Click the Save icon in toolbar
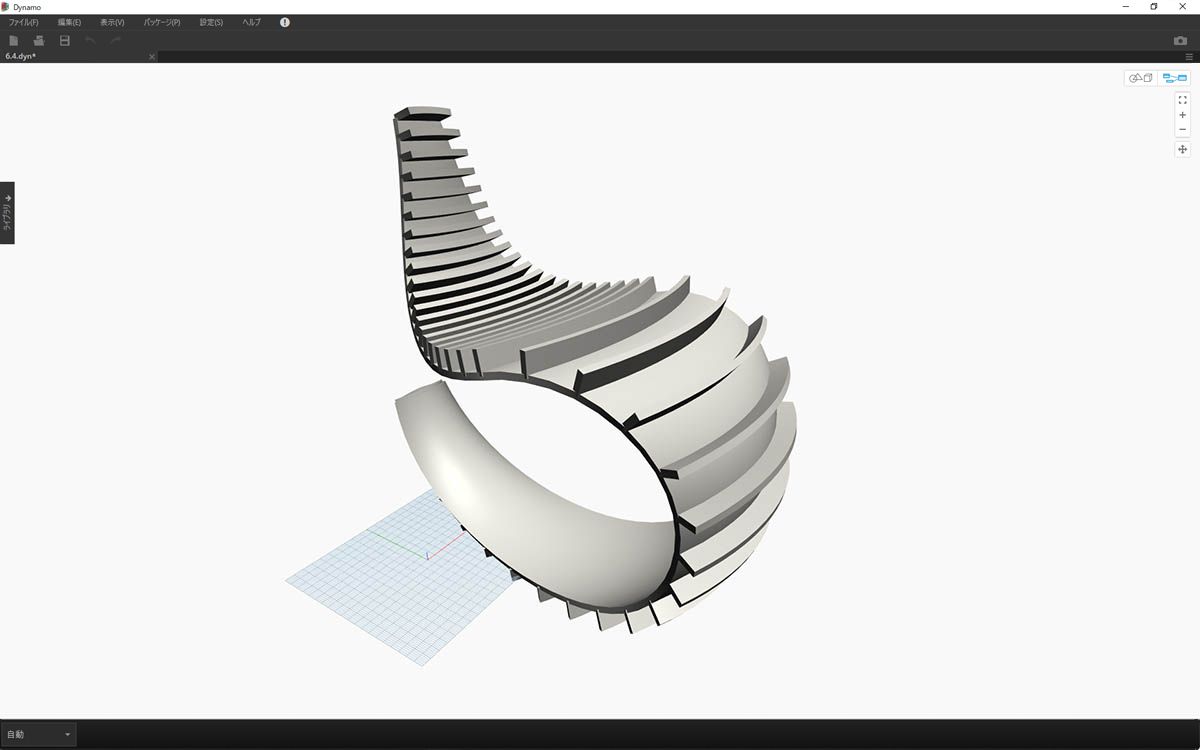 (65, 40)
